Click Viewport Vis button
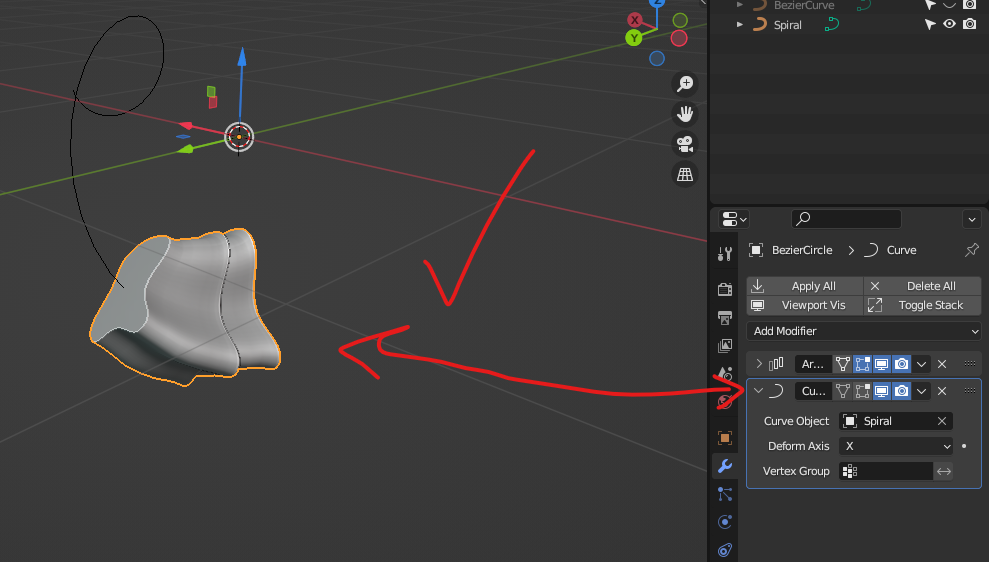The width and height of the screenshot is (989, 562). pyautogui.click(x=805, y=305)
